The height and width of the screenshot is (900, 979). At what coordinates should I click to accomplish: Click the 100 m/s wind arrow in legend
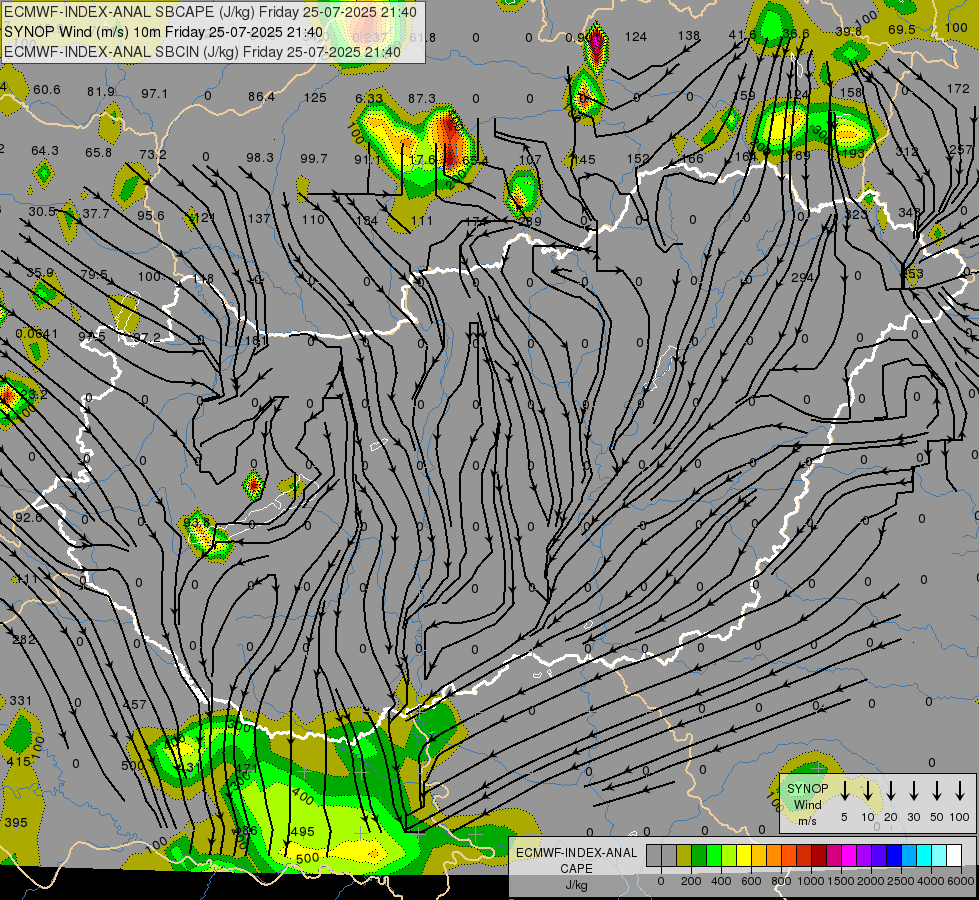coord(960,791)
